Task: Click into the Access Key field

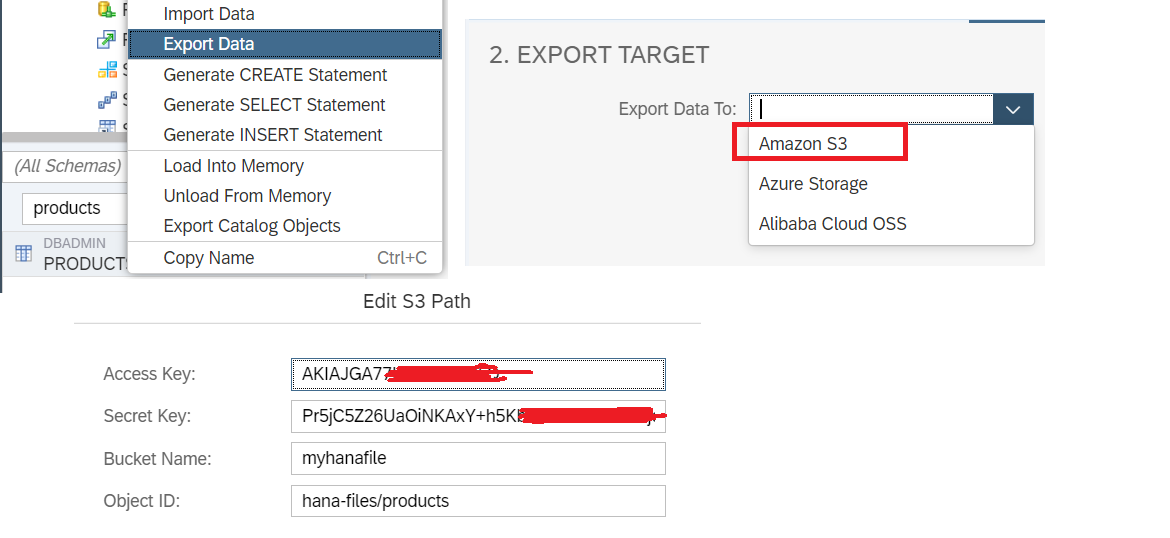Action: [477, 375]
